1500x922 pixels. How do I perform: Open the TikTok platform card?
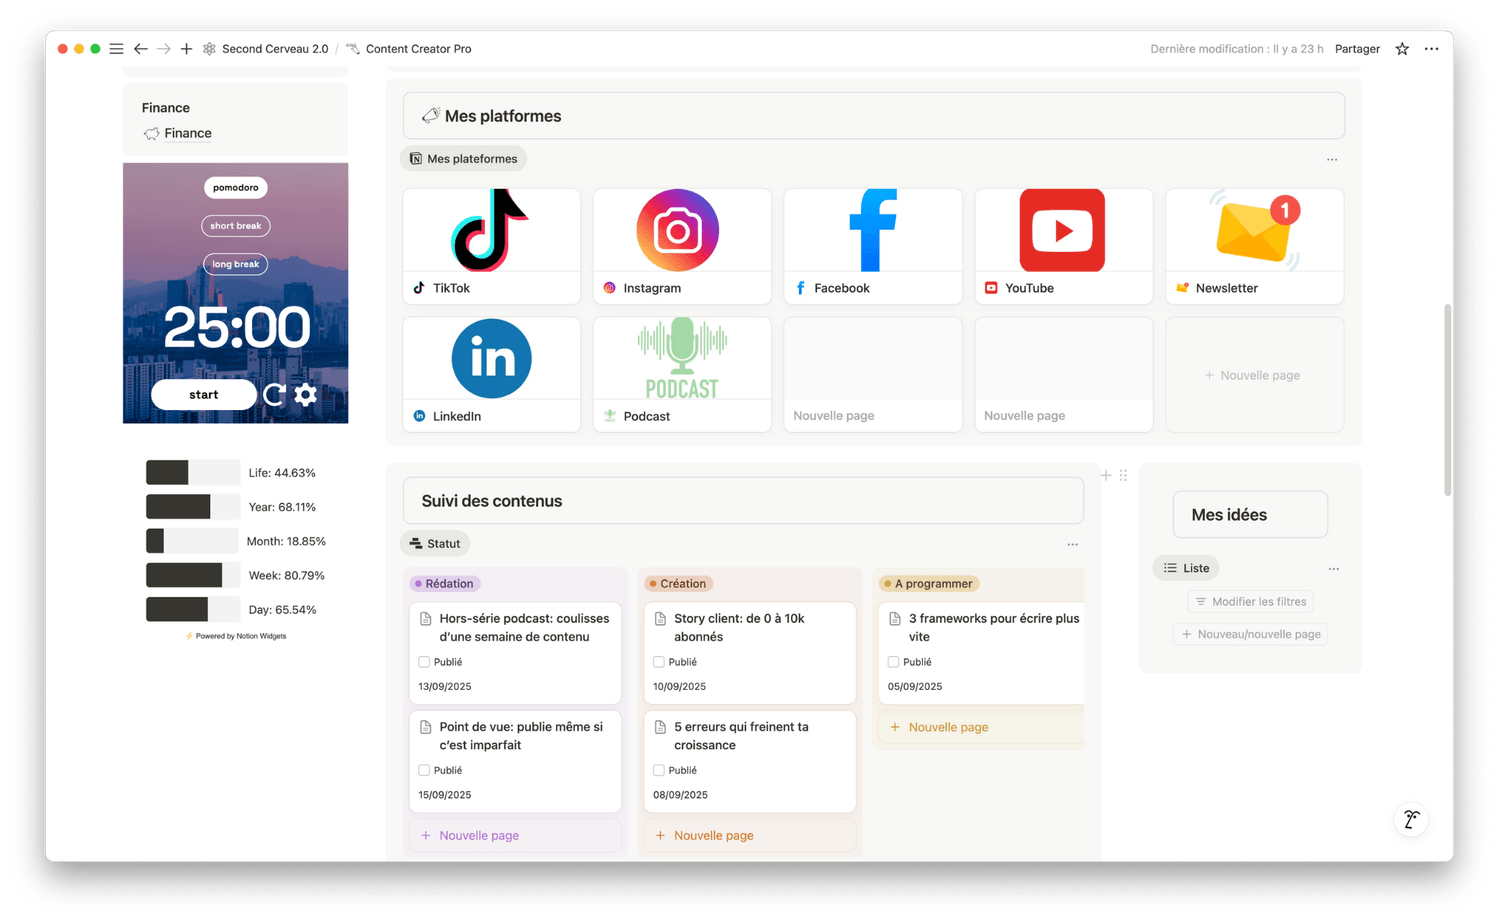click(x=492, y=246)
